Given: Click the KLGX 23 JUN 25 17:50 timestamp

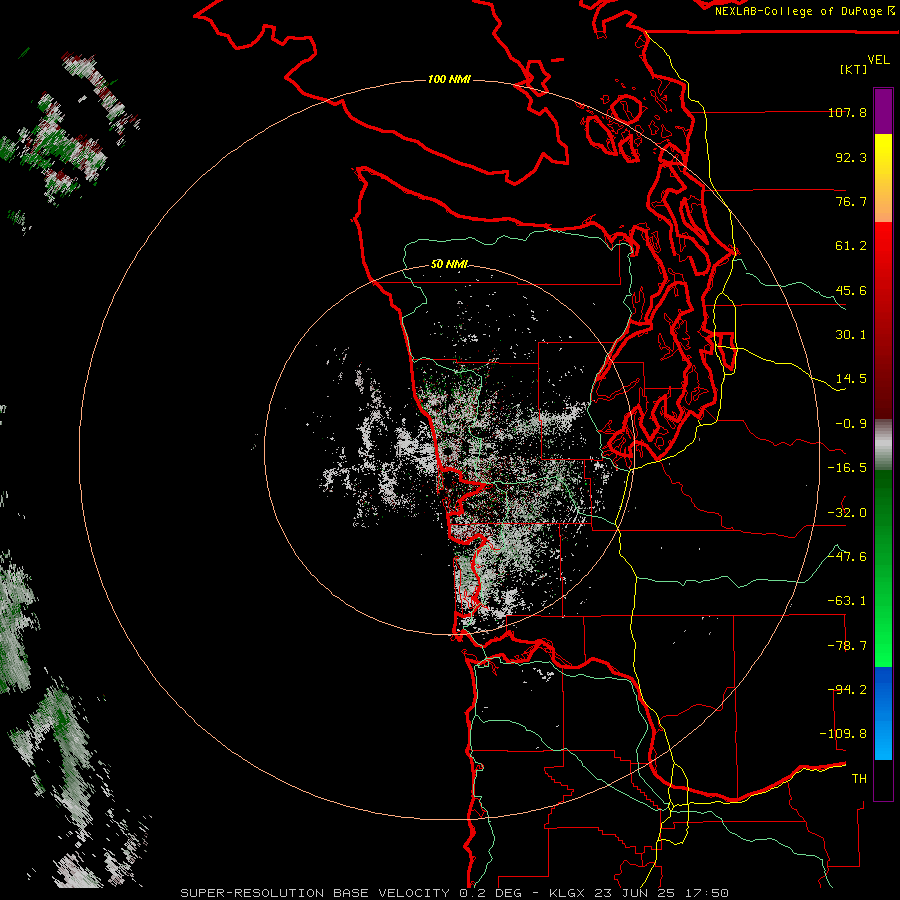Looking at the screenshot, I should pos(639,893).
